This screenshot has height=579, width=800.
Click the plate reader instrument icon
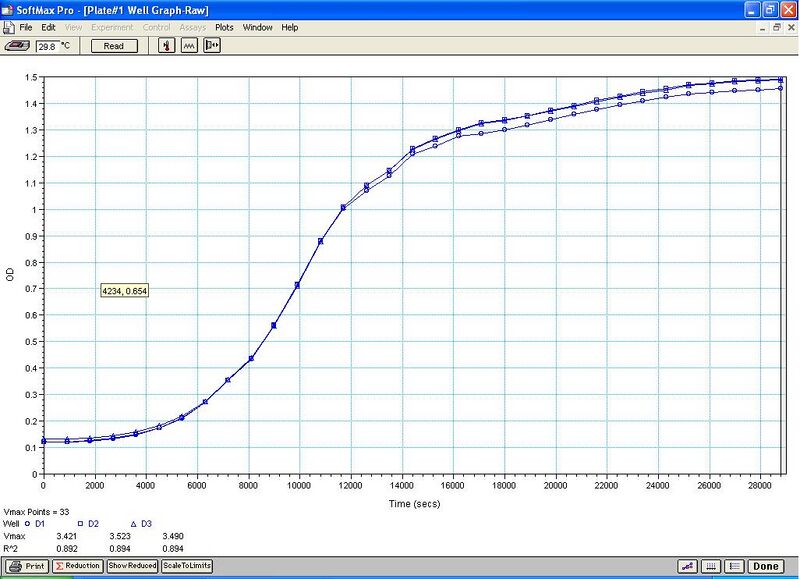(x=17, y=45)
